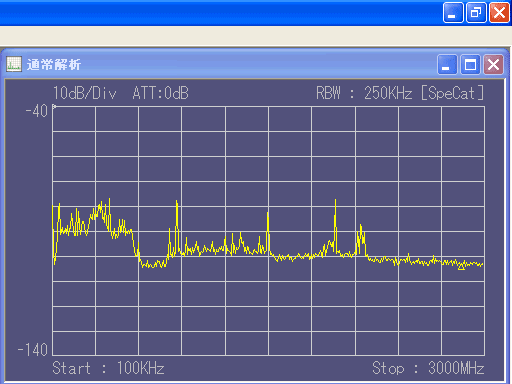Click the tallest spectrum peak right of center
Image resolution: width=512 pixels, height=384 pixels.
(335, 200)
